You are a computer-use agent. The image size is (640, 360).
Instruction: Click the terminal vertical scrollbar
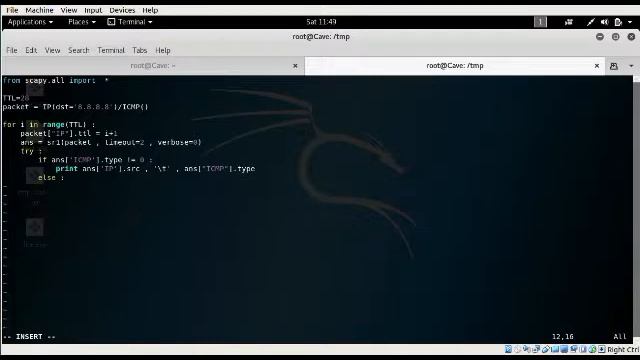pyautogui.click(x=636, y=208)
